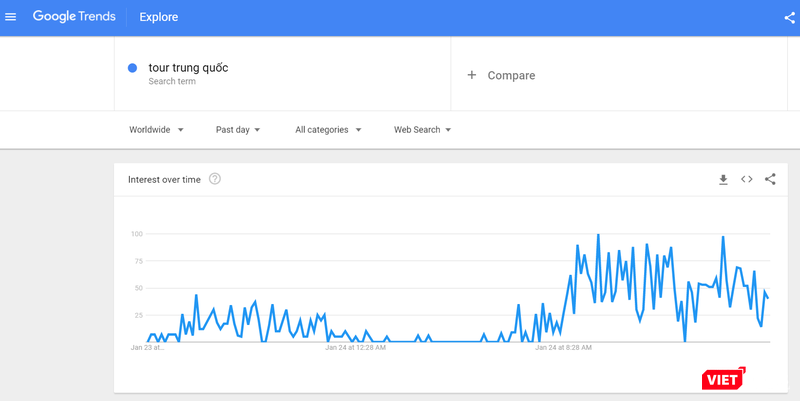Download the interest over time chart data
This screenshot has height=401, width=800.
coord(723,179)
